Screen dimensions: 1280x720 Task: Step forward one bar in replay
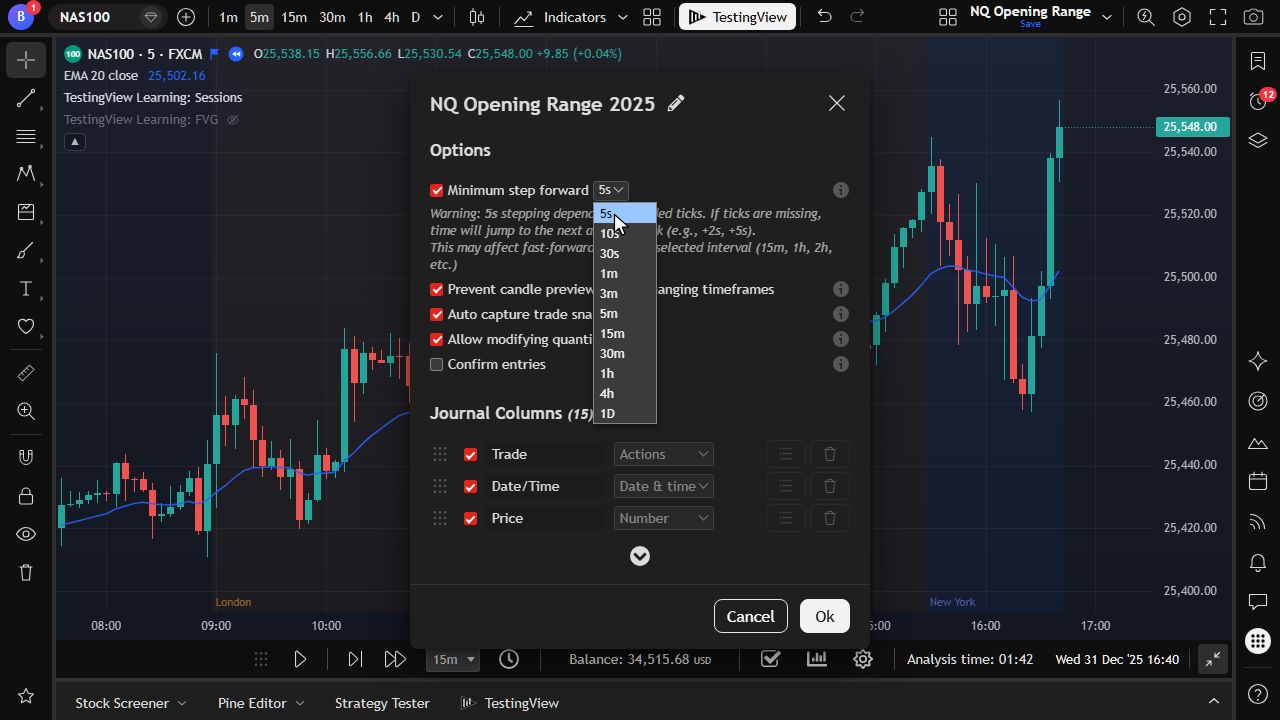[x=355, y=659]
